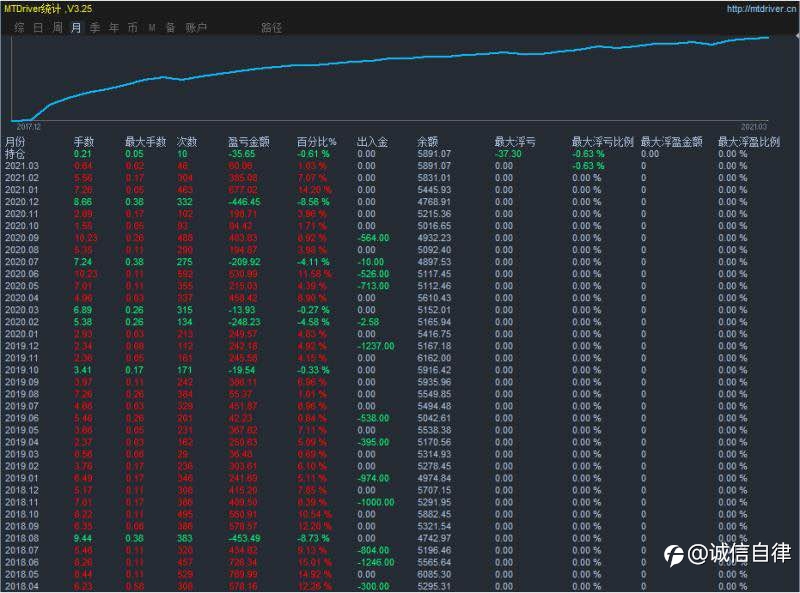The image size is (800, 593).
Task: Select the 2020.07 month row label
Action: coord(22,262)
